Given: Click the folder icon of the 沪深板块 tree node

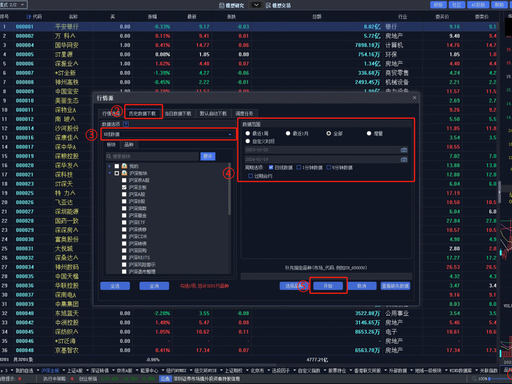Looking at the screenshot, I should point(124,173).
